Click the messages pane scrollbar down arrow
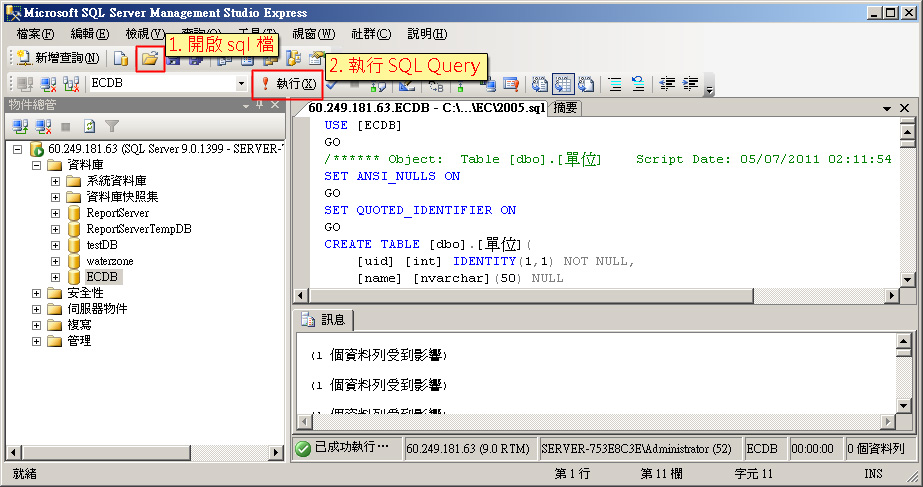The width and height of the screenshot is (923, 487). click(904, 405)
